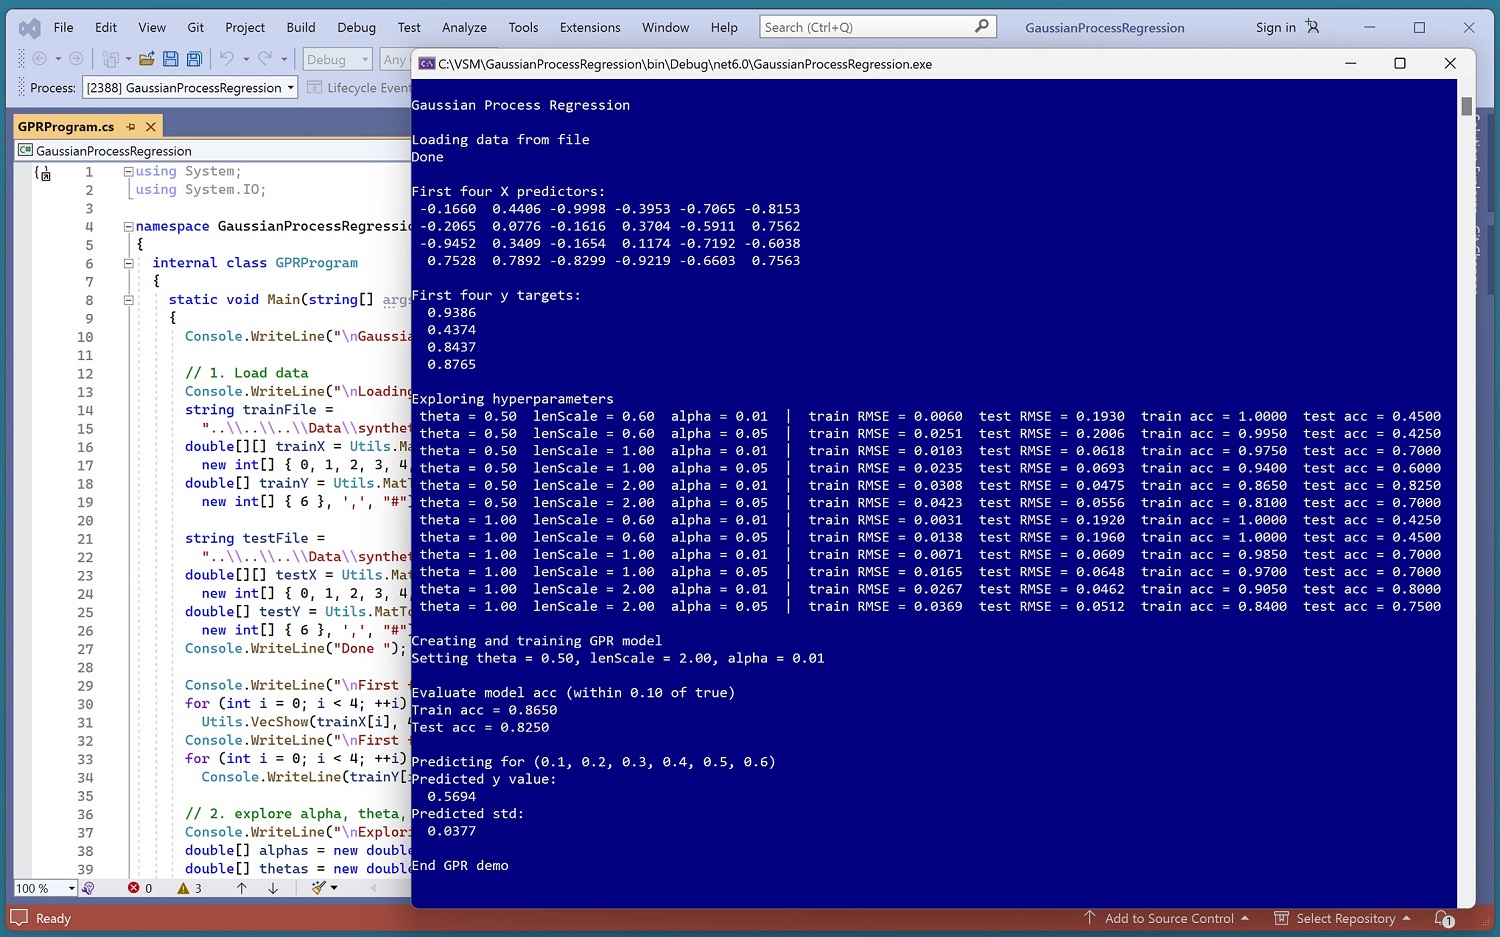Click the notifications bell in status bar
Viewport: 1500px width, 937px height.
click(1442, 918)
